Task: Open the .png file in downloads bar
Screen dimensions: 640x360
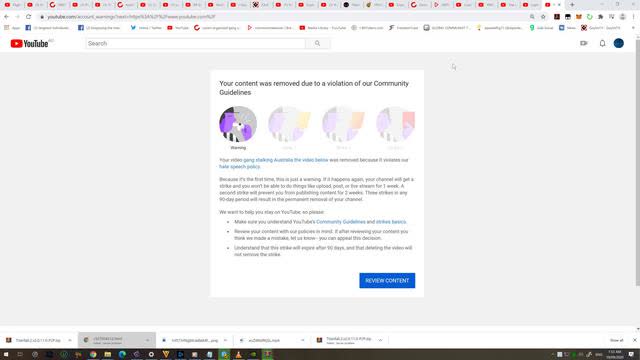Action: coord(190,340)
